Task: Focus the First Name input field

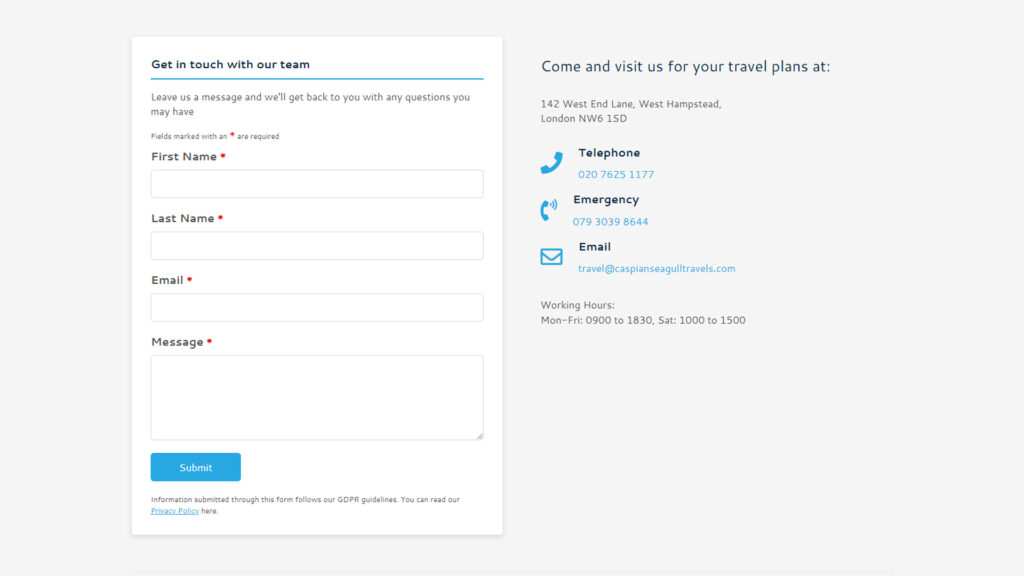Action: (x=317, y=184)
